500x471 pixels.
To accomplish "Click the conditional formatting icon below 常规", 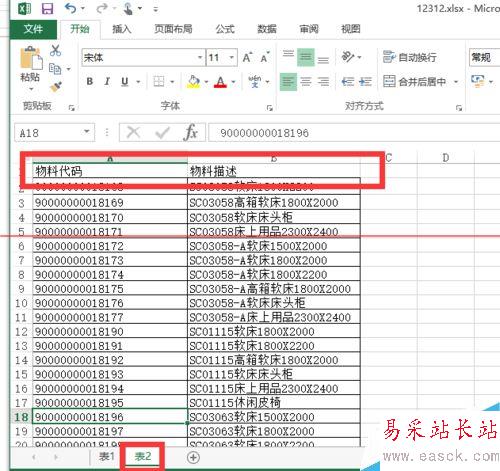I will pyautogui.click(x=477, y=81).
